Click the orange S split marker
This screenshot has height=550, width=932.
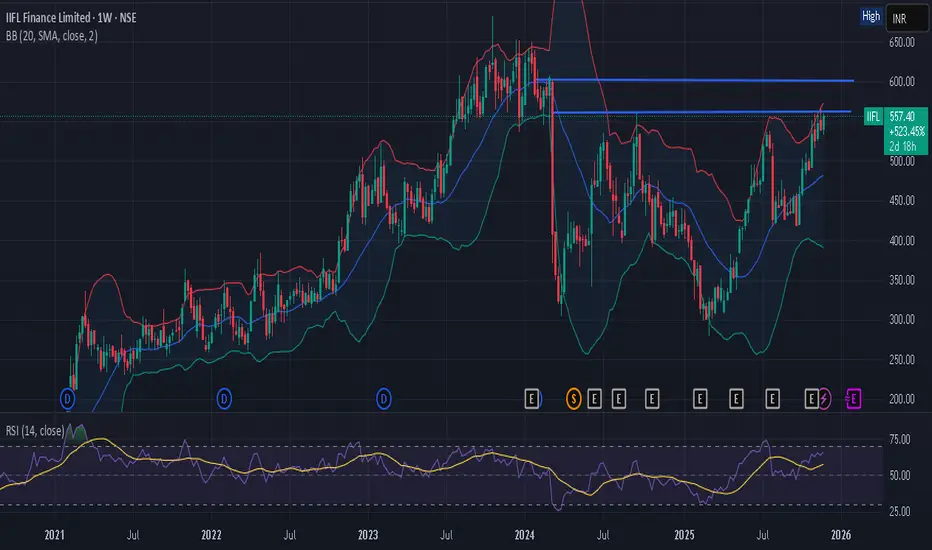[574, 398]
